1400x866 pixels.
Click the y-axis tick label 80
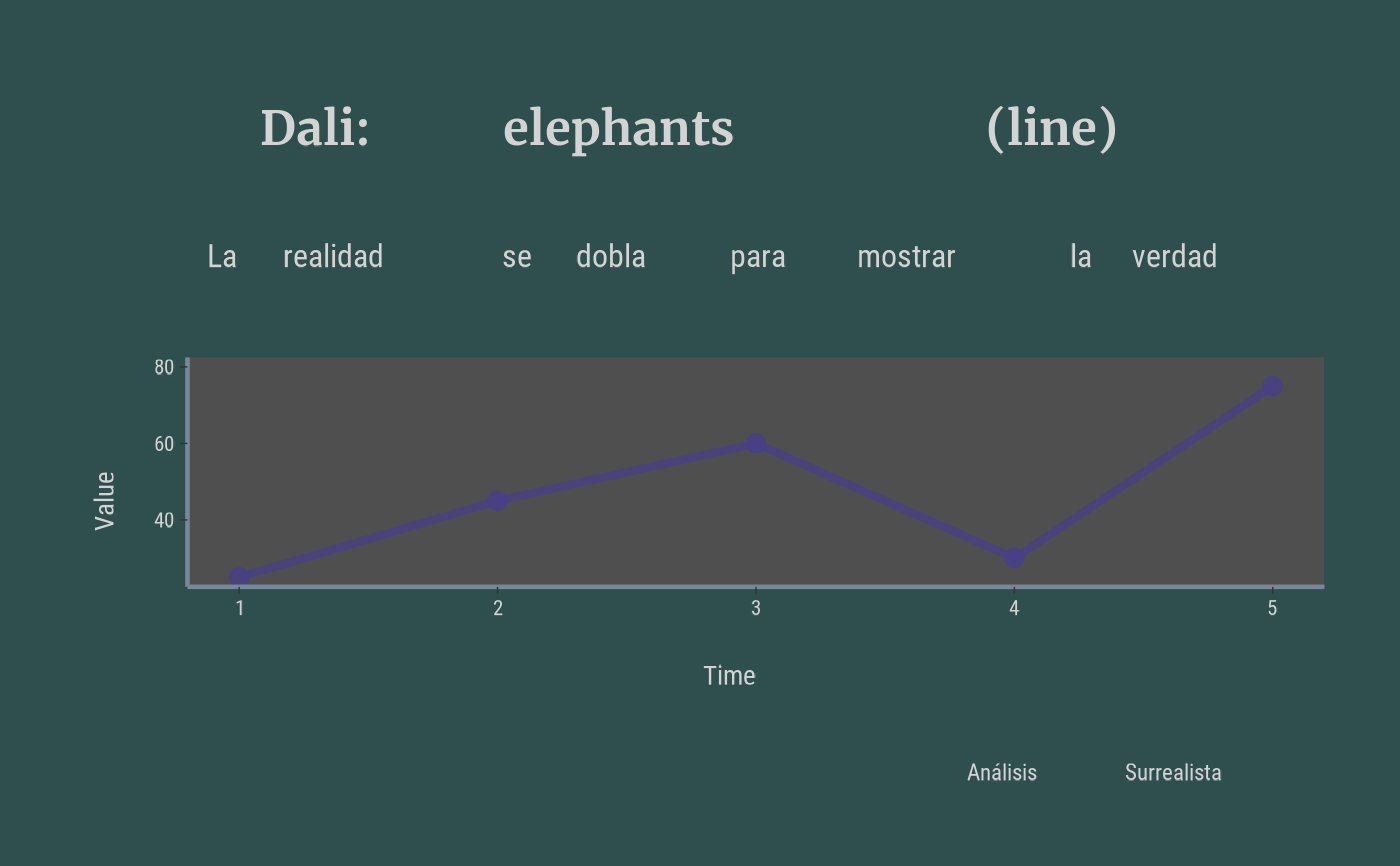[164, 368]
